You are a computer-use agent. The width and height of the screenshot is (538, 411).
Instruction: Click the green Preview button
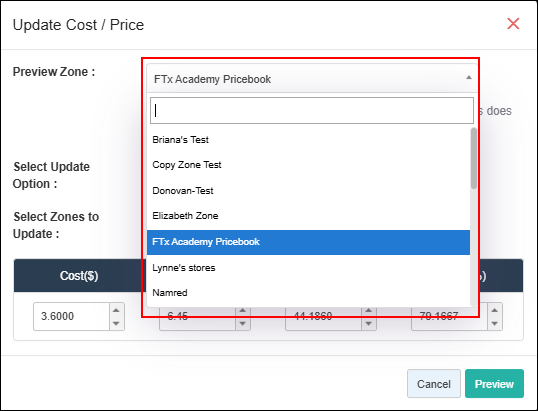point(494,384)
